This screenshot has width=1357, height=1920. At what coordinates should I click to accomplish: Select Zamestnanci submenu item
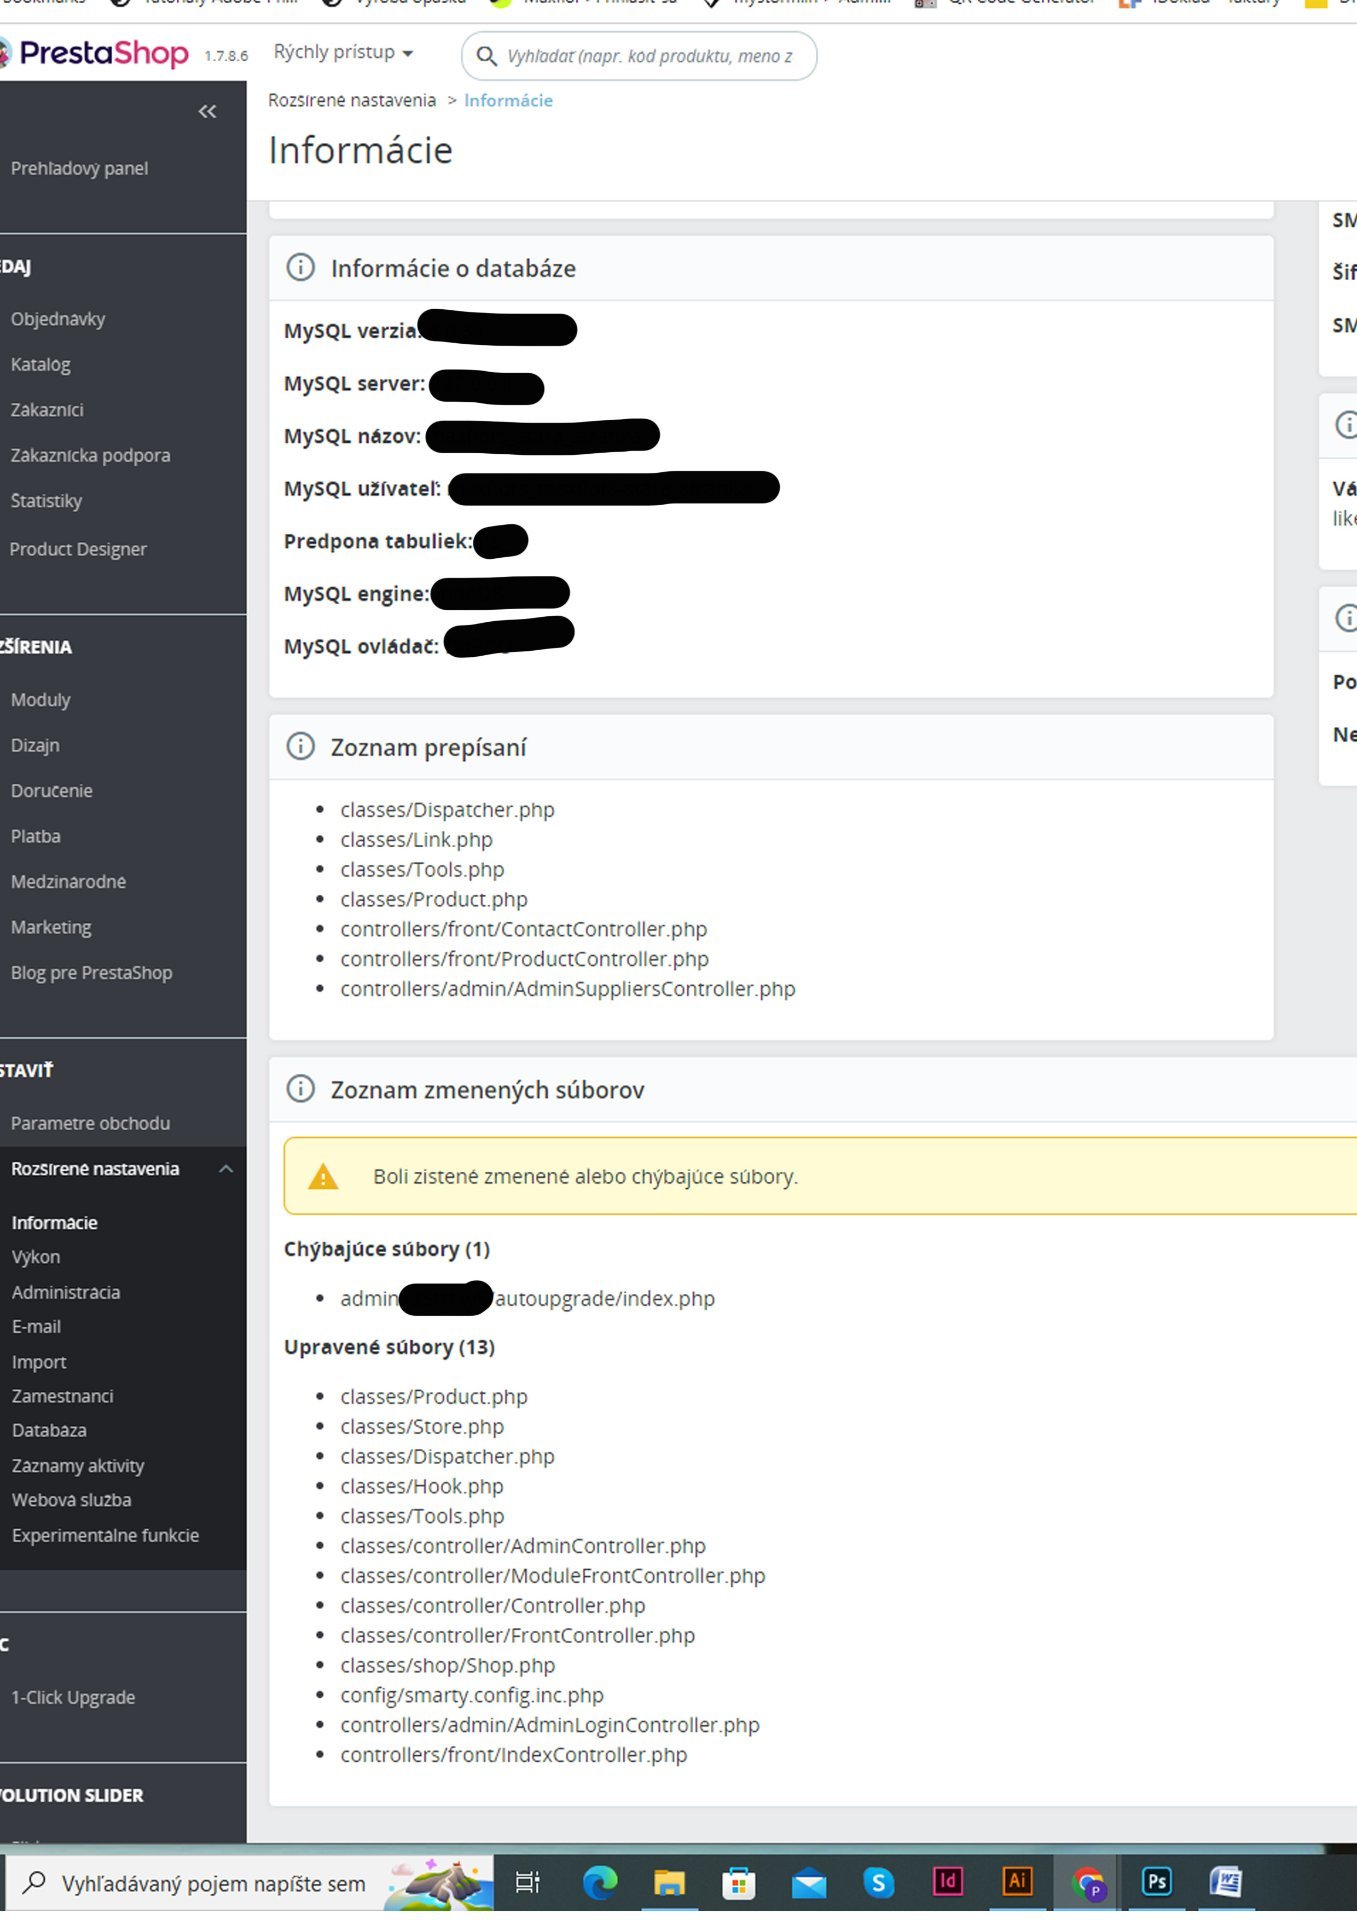click(x=62, y=1396)
